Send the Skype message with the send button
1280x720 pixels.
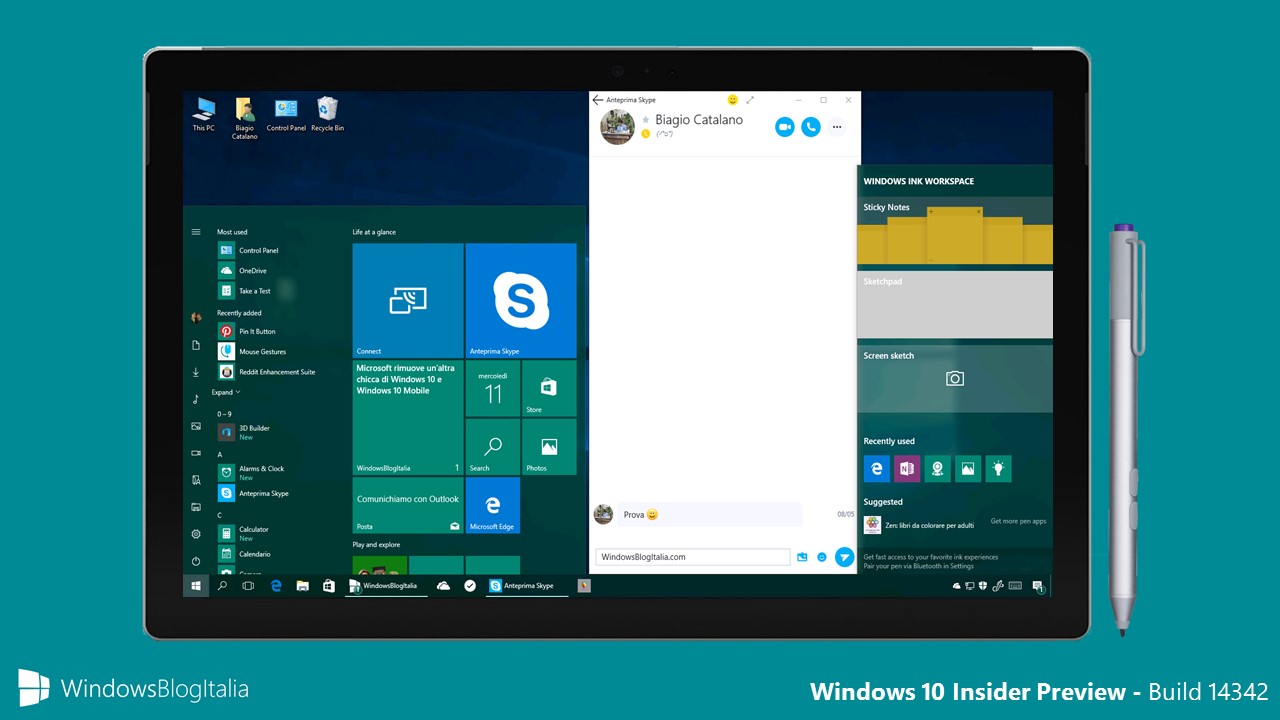tap(845, 557)
